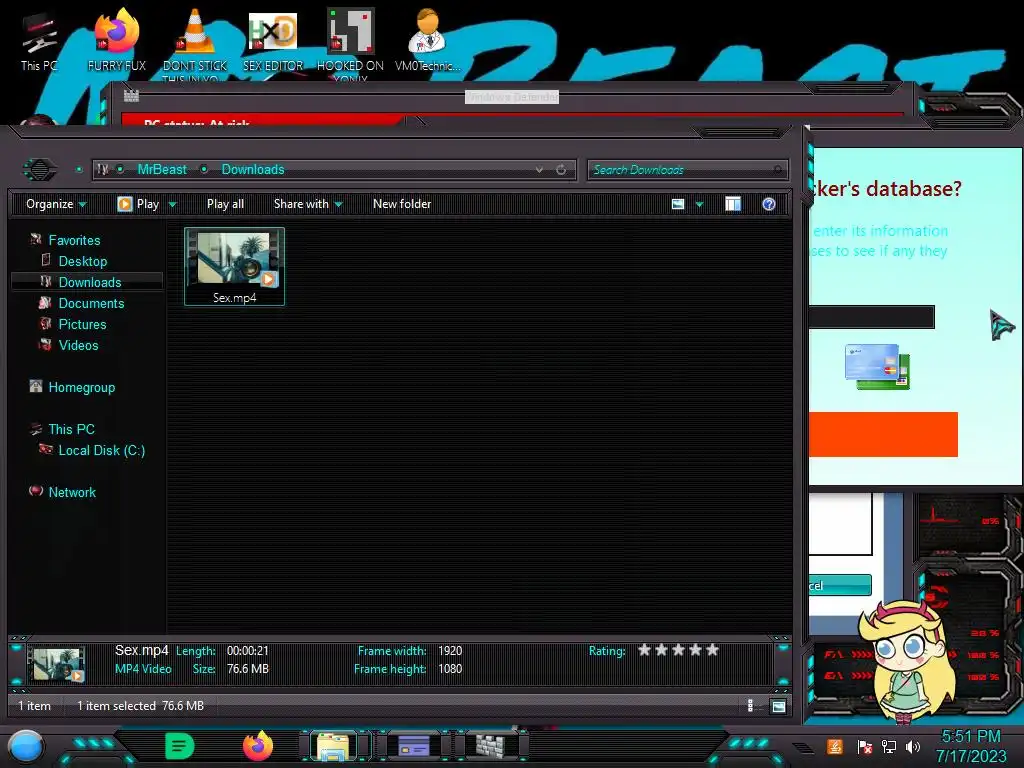Open the credit card taskbar app
Screen dimensions: 1024x768
coord(413,746)
